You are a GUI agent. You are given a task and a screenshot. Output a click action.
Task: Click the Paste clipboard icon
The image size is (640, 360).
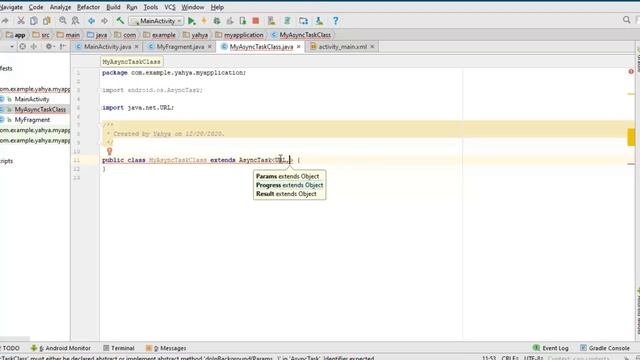(47, 21)
